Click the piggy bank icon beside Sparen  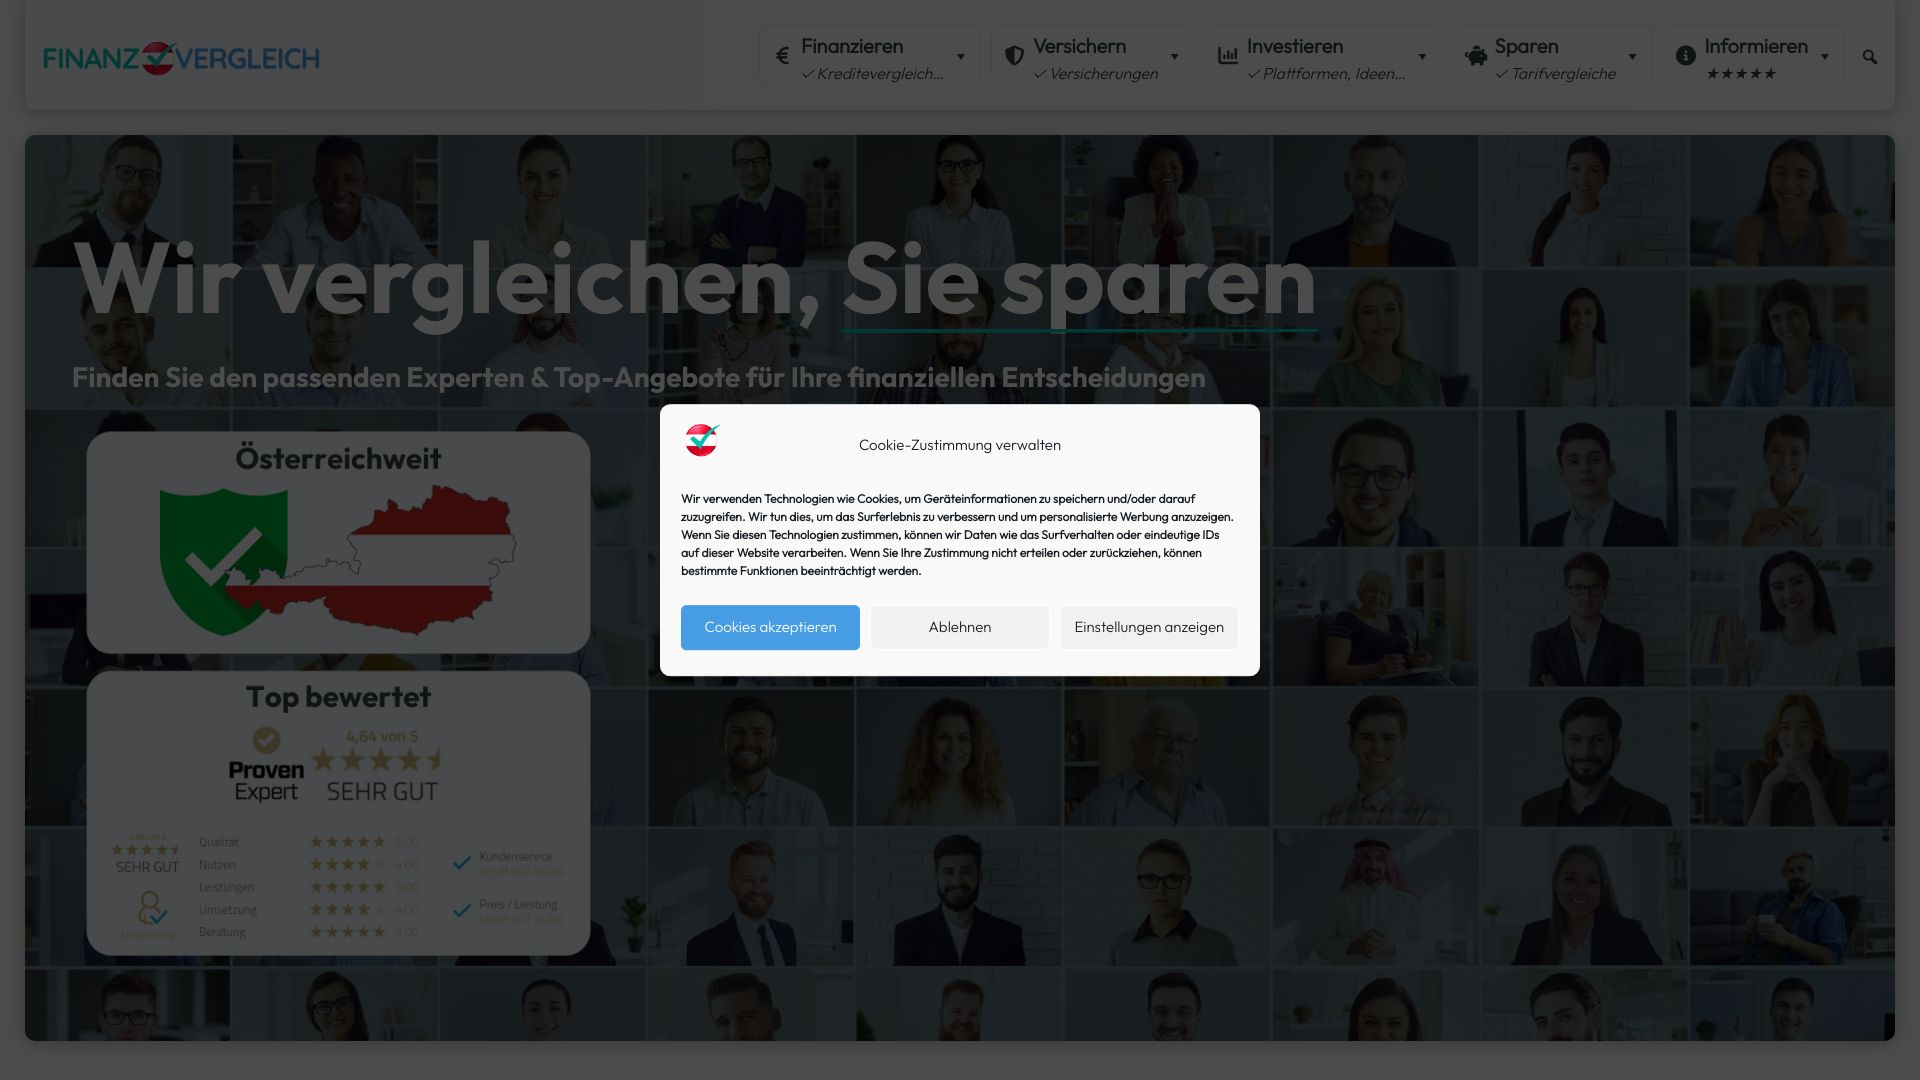1475,57
